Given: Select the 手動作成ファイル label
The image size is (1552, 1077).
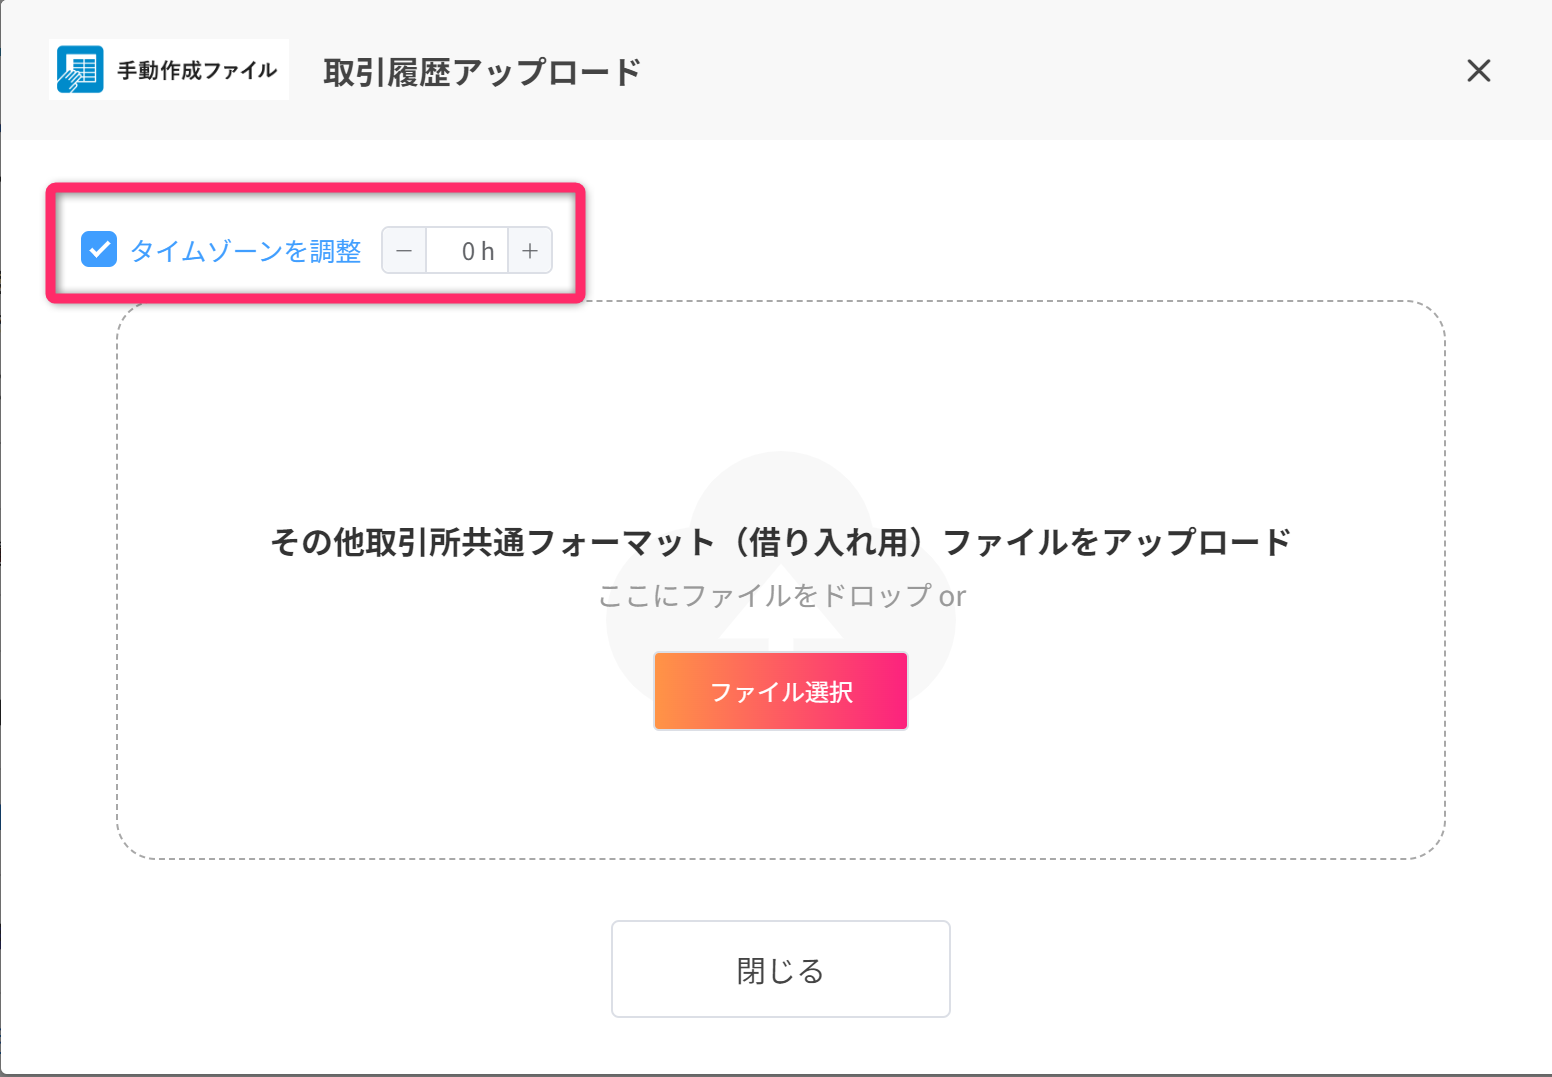Looking at the screenshot, I should click(197, 70).
